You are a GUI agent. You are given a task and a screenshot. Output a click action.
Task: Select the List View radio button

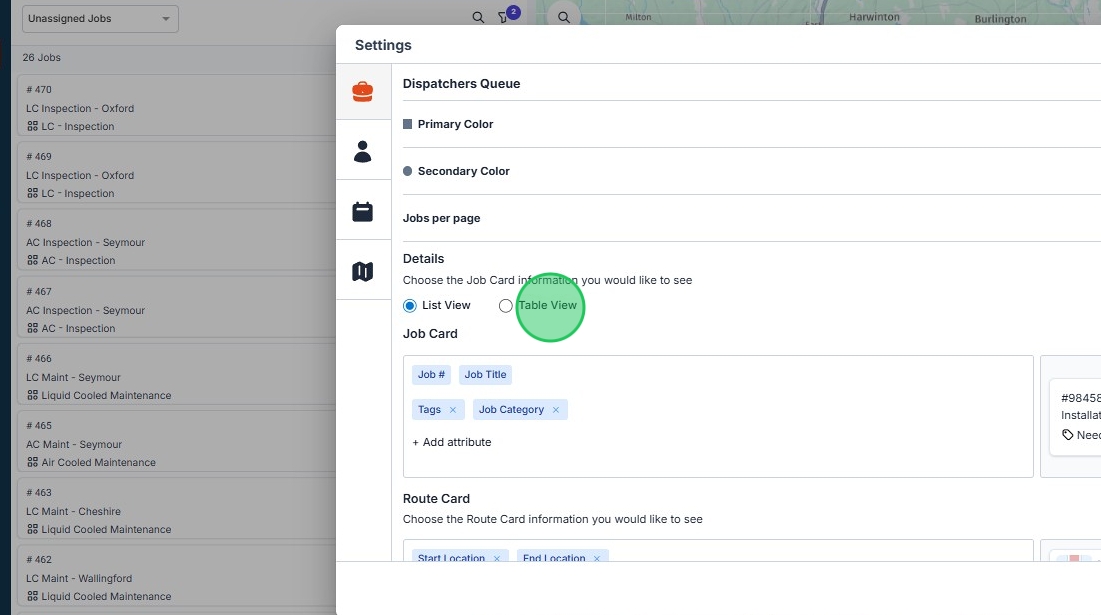[x=410, y=306]
